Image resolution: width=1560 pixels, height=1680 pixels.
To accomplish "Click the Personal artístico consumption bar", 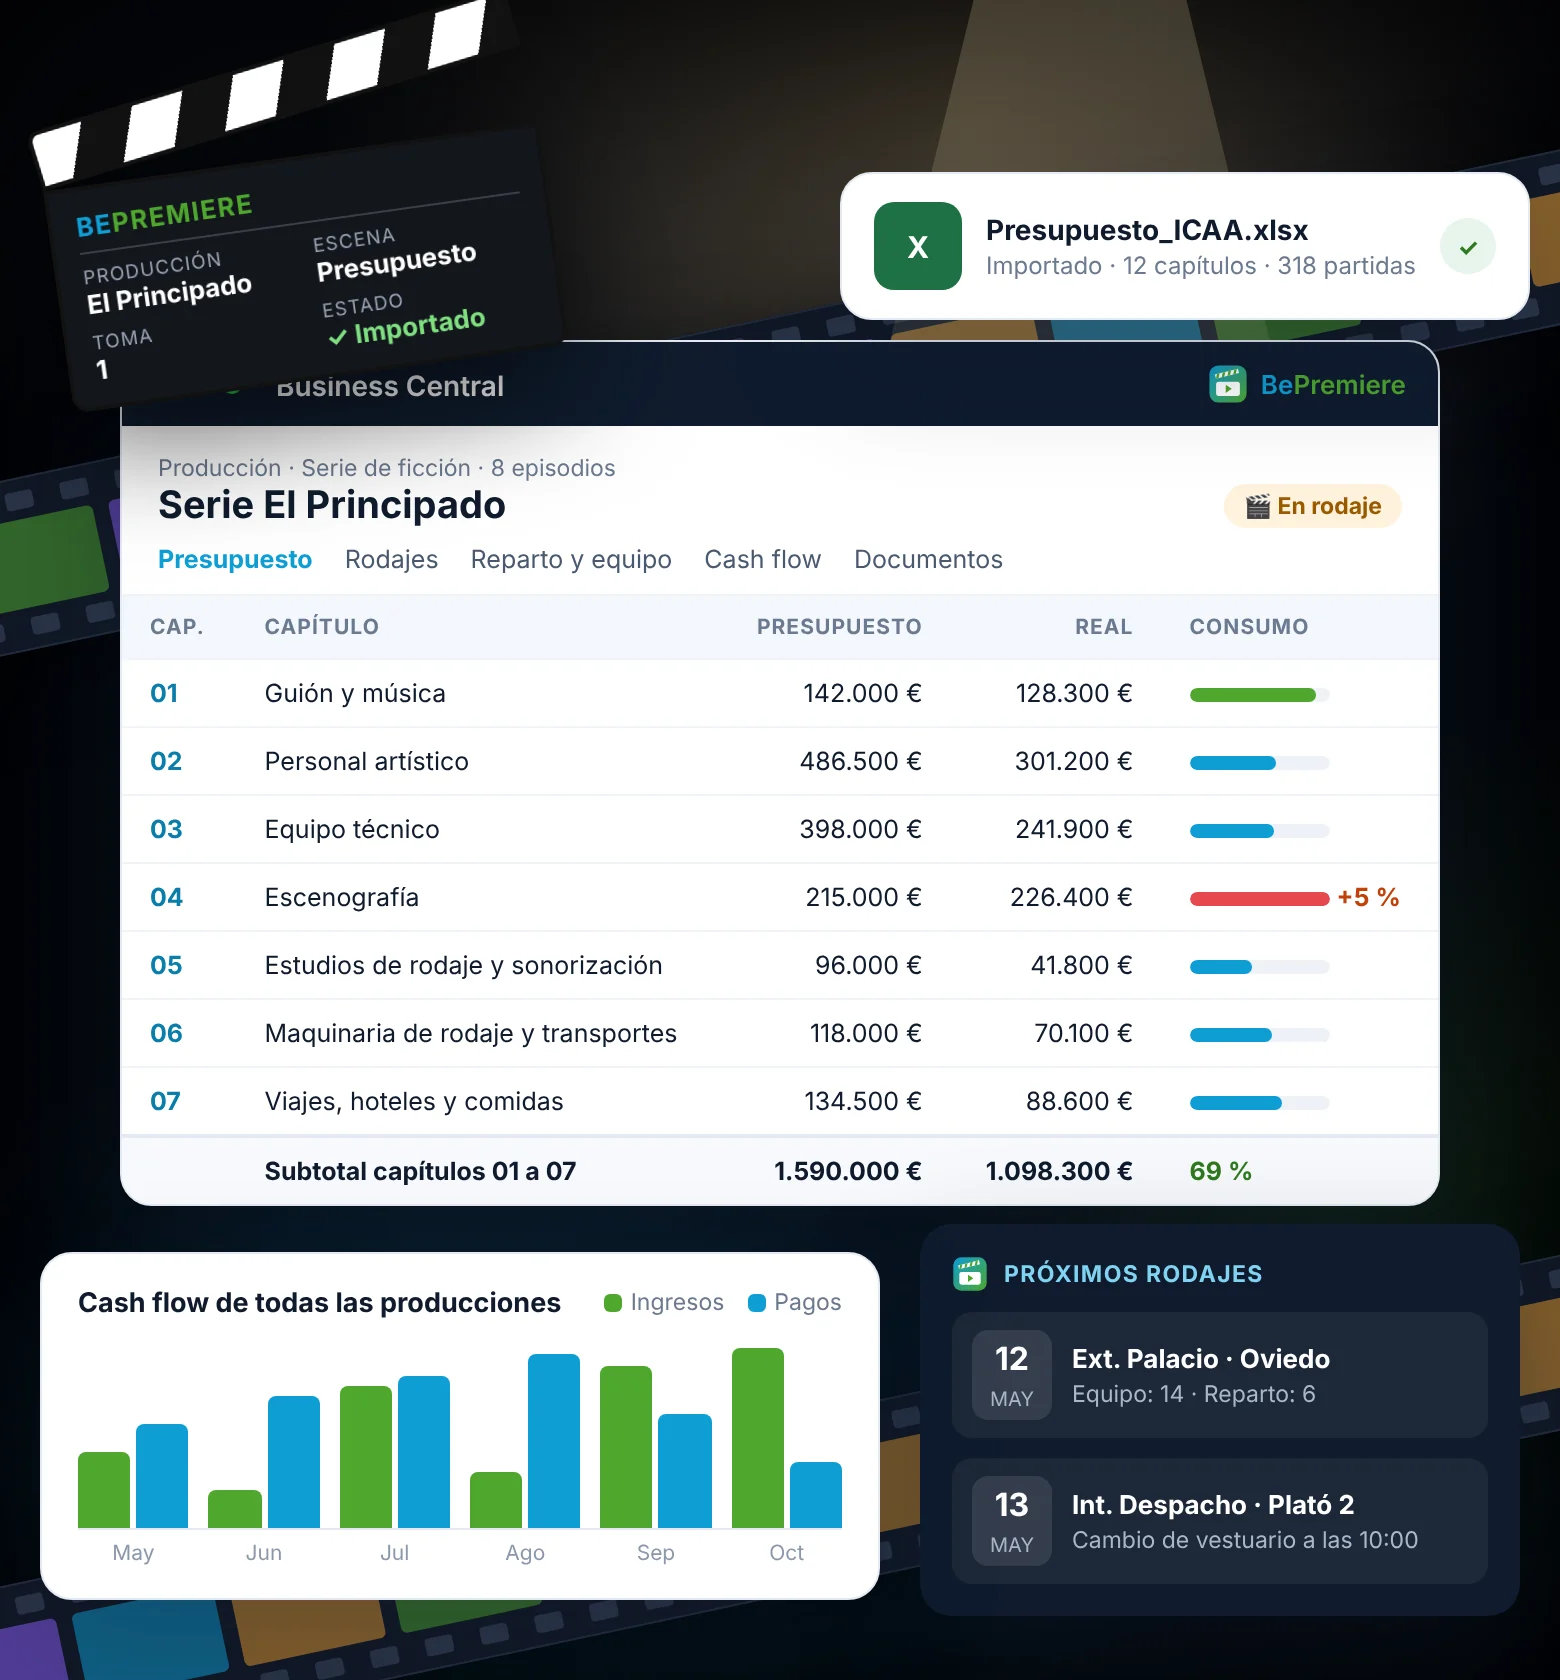I will tap(1259, 763).
